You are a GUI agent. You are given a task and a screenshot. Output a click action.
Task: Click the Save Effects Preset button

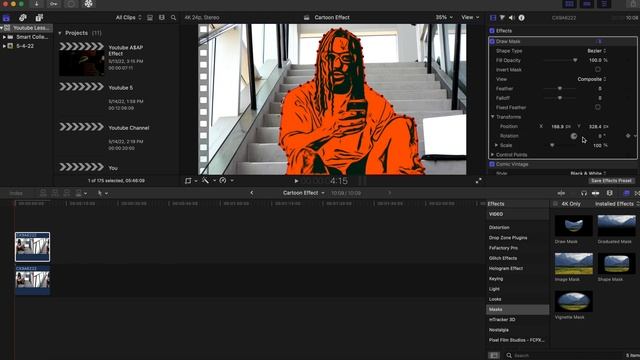[x=611, y=181]
